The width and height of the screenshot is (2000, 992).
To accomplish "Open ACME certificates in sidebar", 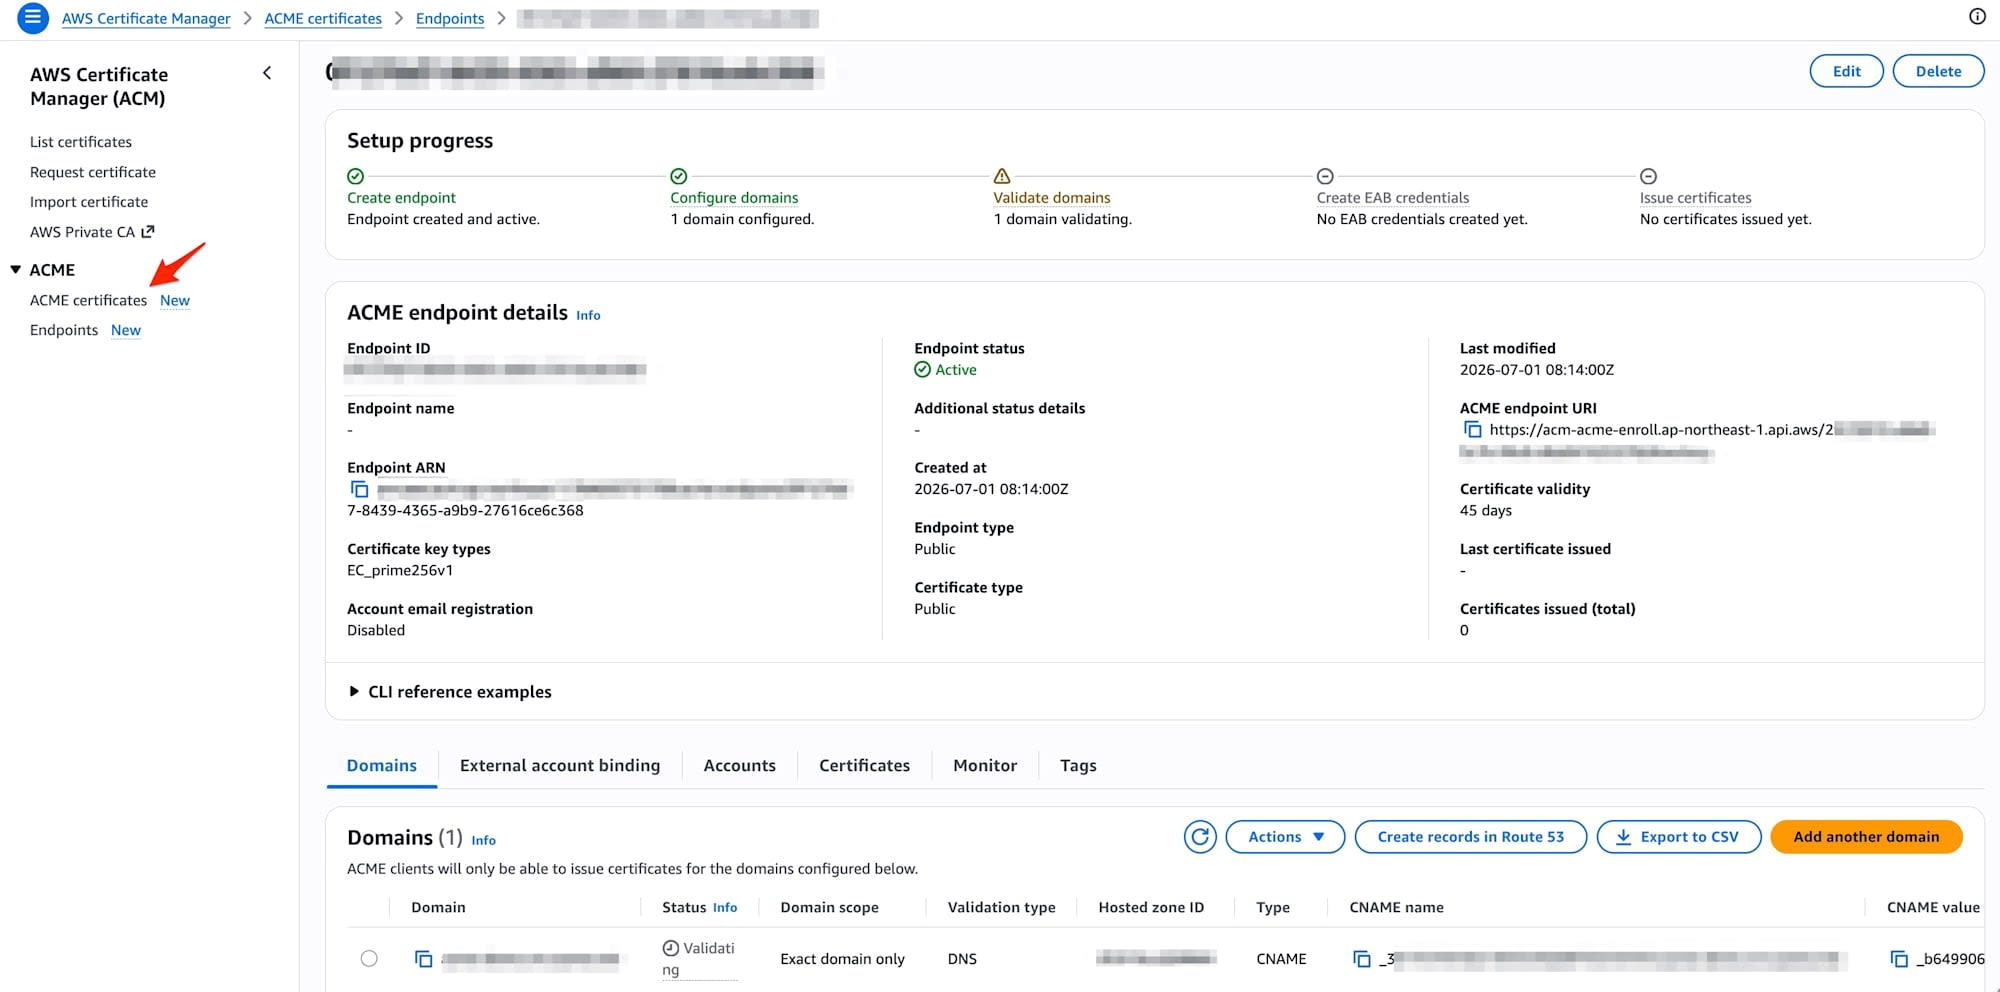I will click(88, 300).
